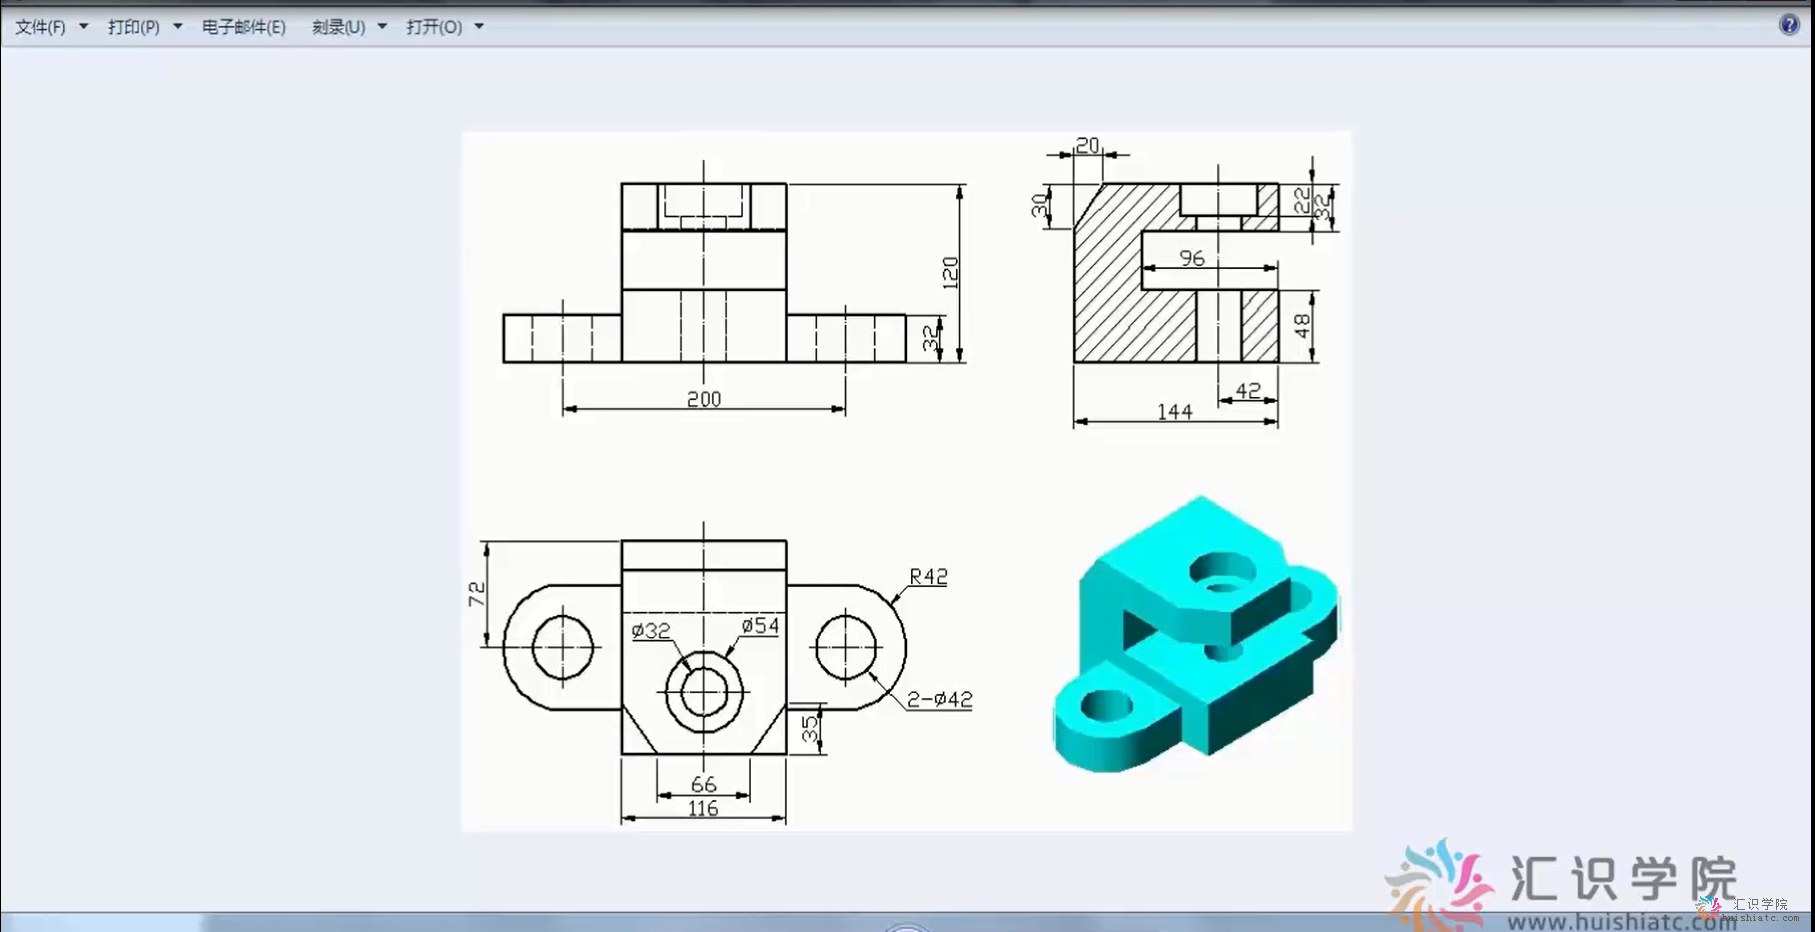Click the 66 dimension in top view
This screenshot has width=1815, height=932.
(x=704, y=784)
